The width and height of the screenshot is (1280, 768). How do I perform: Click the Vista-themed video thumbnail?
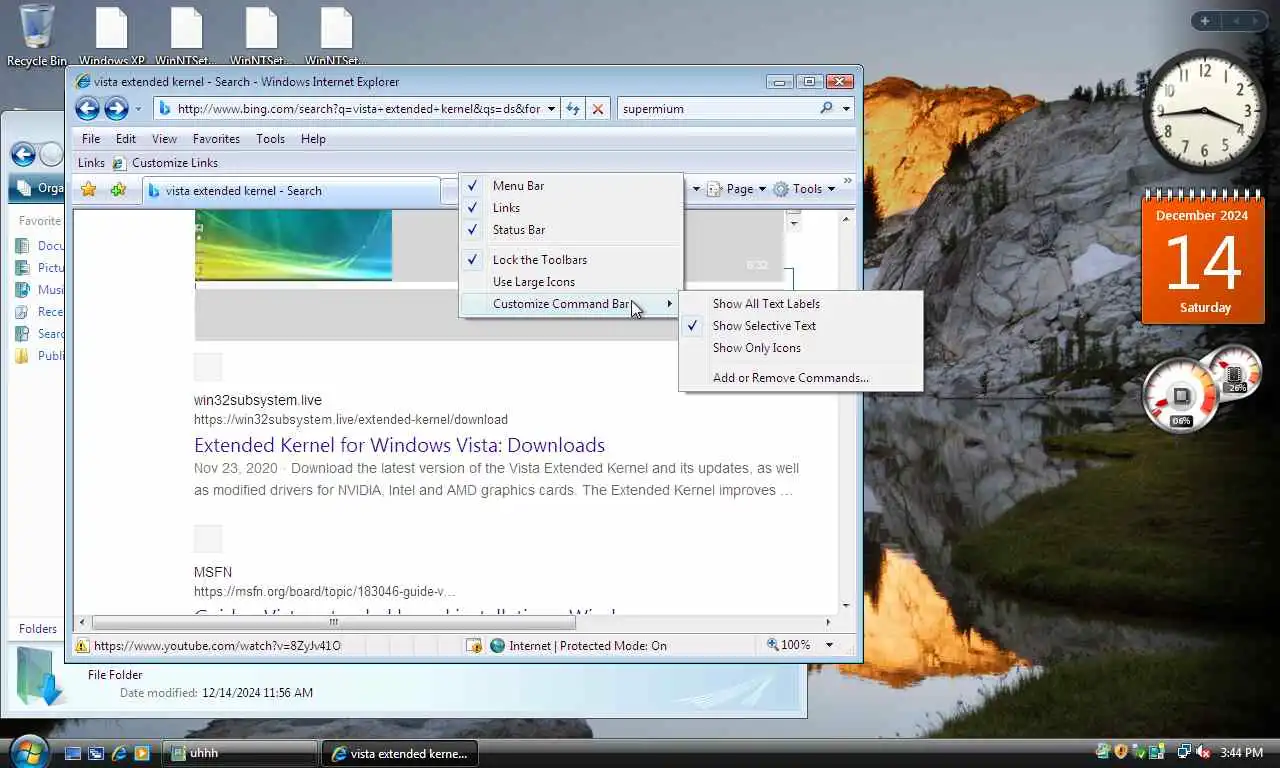pyautogui.click(x=293, y=246)
